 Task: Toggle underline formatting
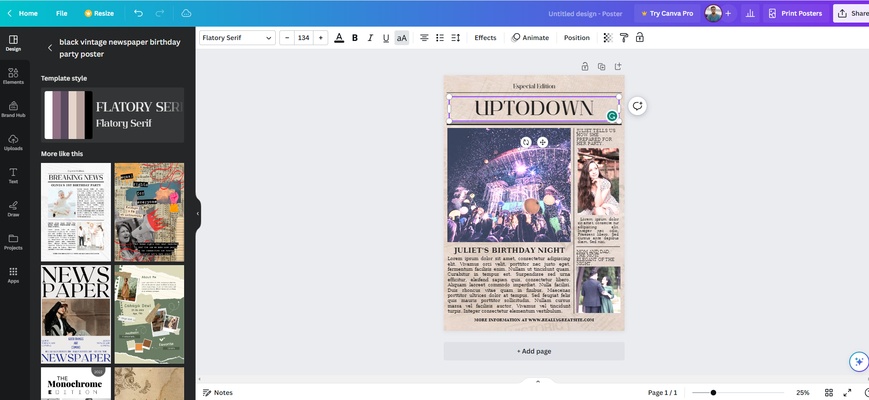coord(386,38)
